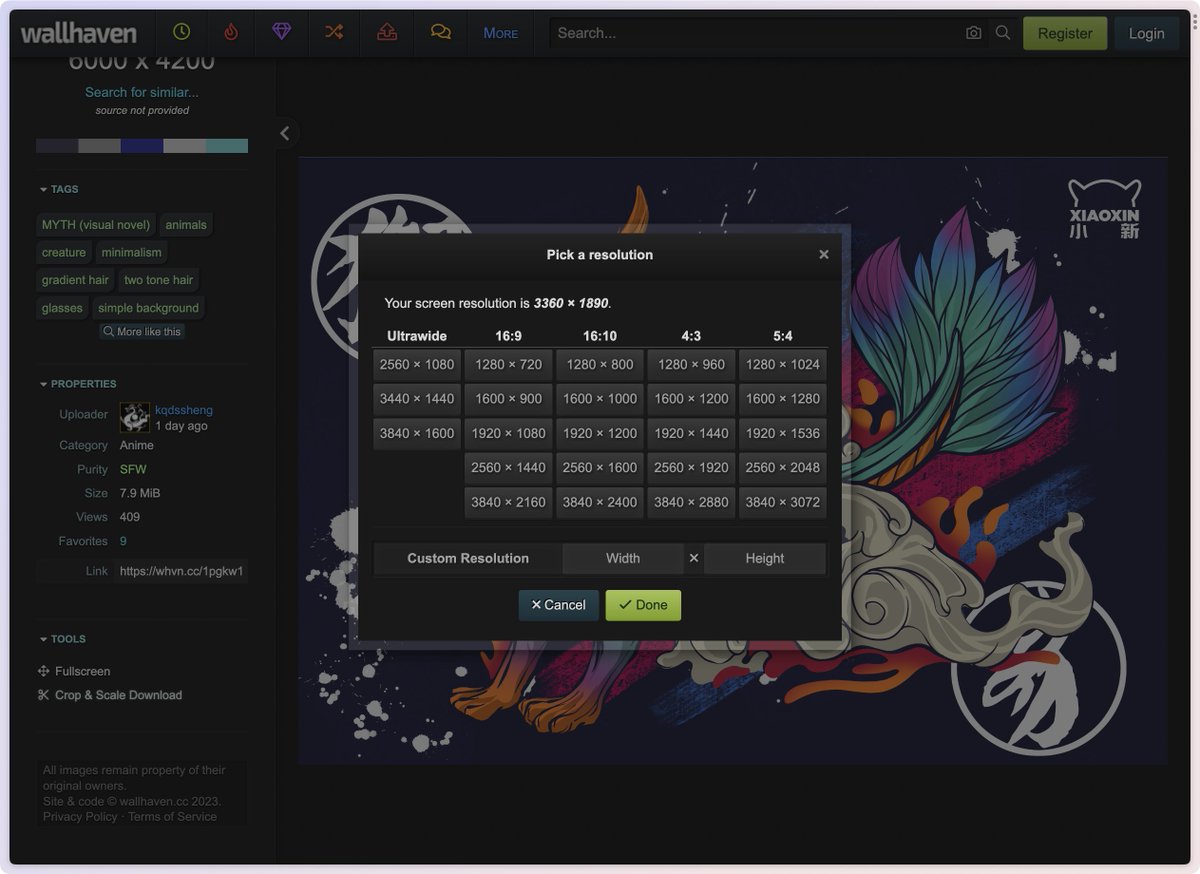Click the Search for similar link
The width and height of the screenshot is (1200, 874).
(x=142, y=92)
